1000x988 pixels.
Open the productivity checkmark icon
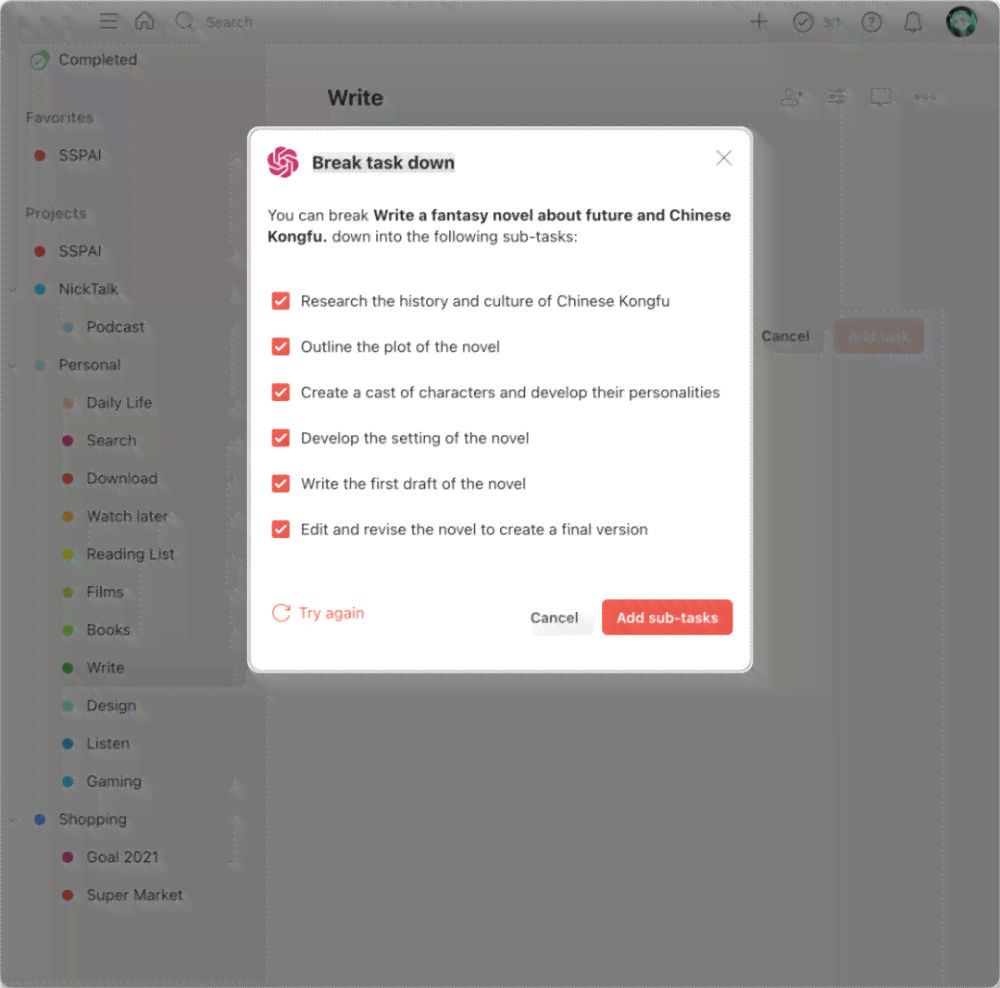point(803,22)
